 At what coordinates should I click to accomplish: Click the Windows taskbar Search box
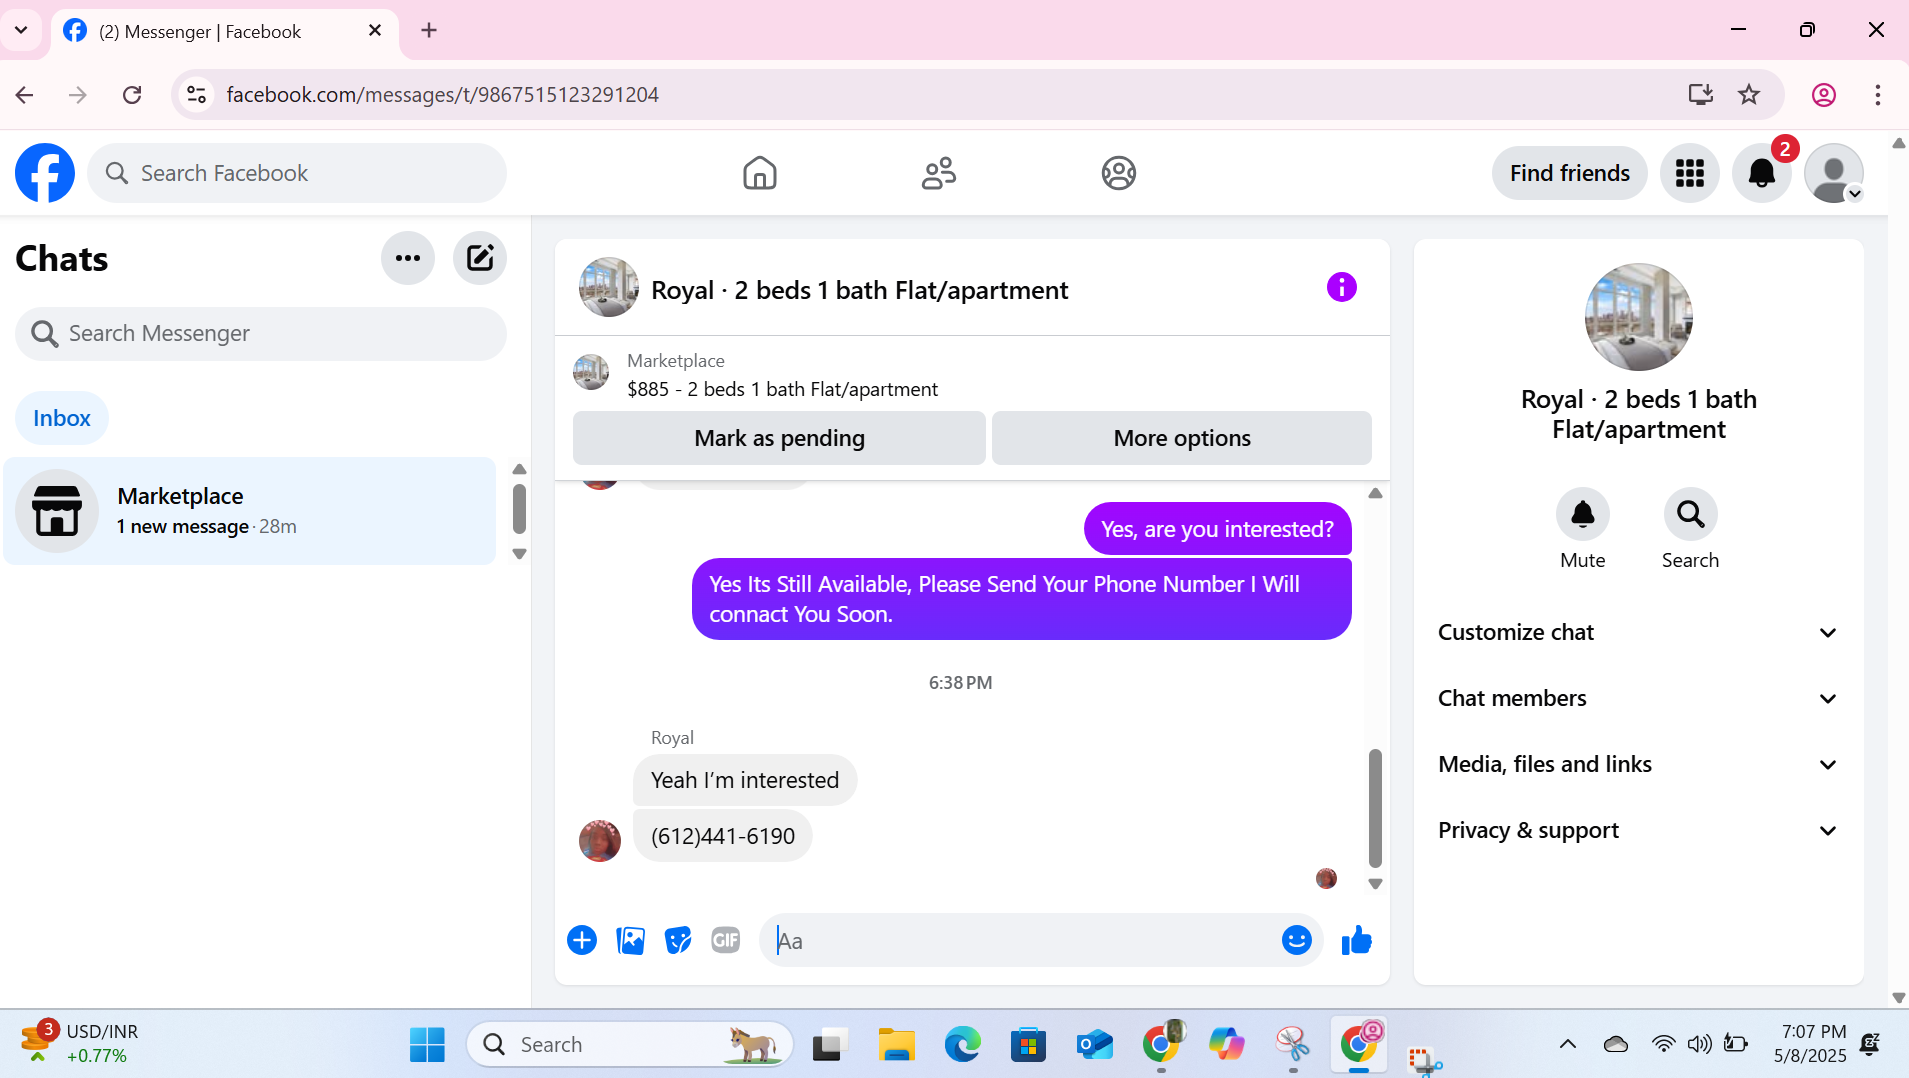point(630,1044)
